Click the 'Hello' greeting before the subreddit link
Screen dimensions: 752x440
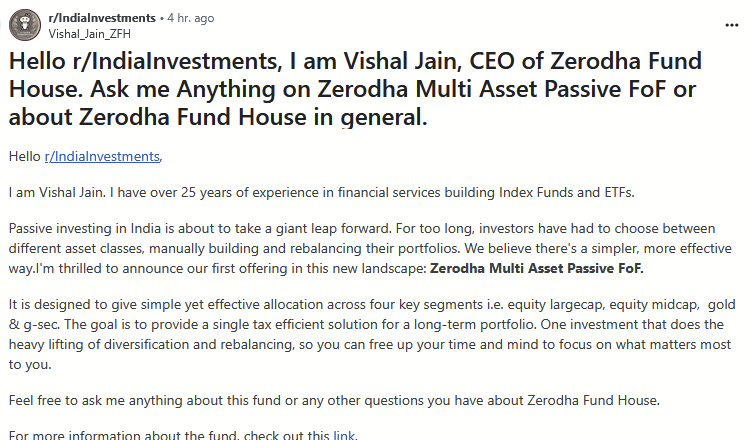pos(24,156)
